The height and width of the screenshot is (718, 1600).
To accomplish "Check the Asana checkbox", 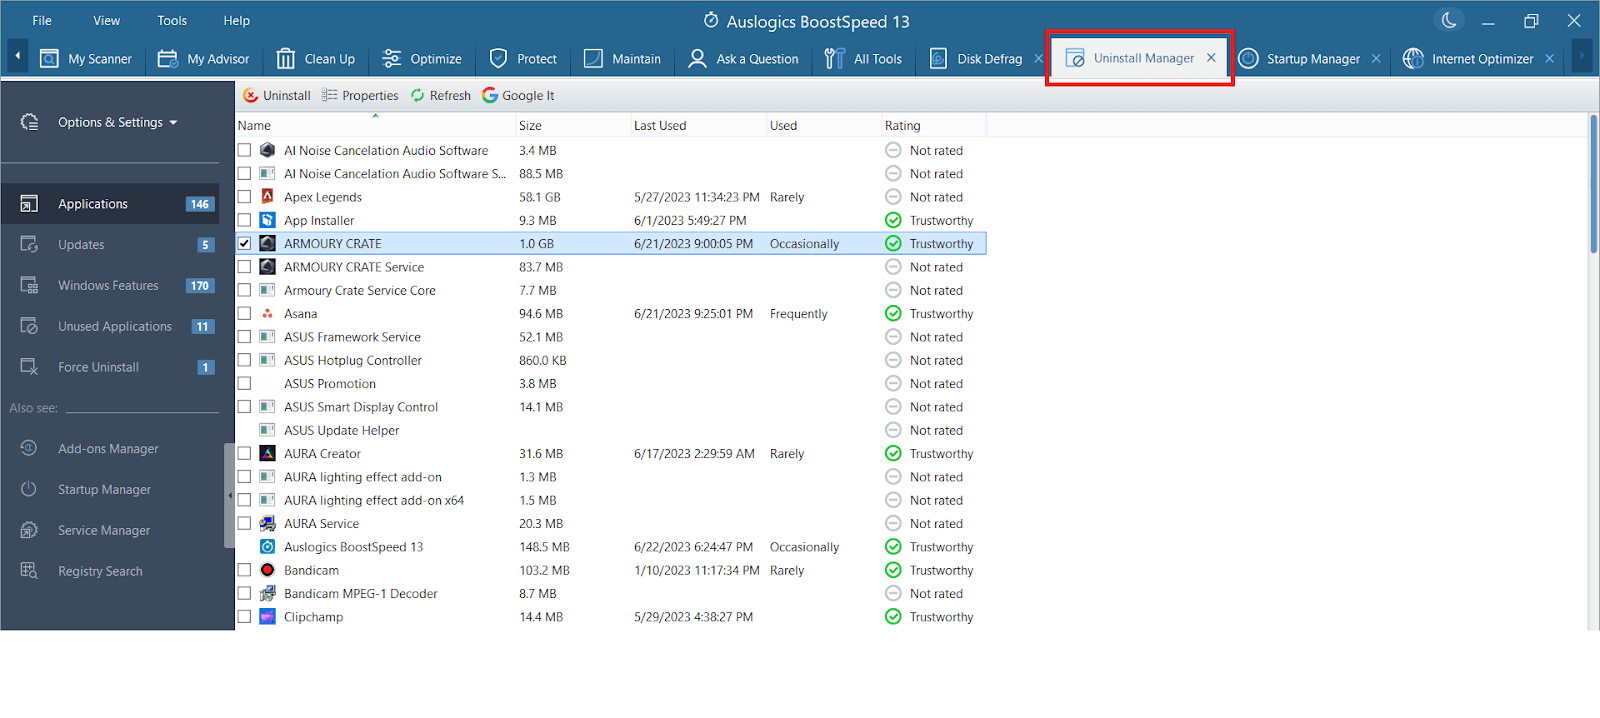I will coord(244,314).
